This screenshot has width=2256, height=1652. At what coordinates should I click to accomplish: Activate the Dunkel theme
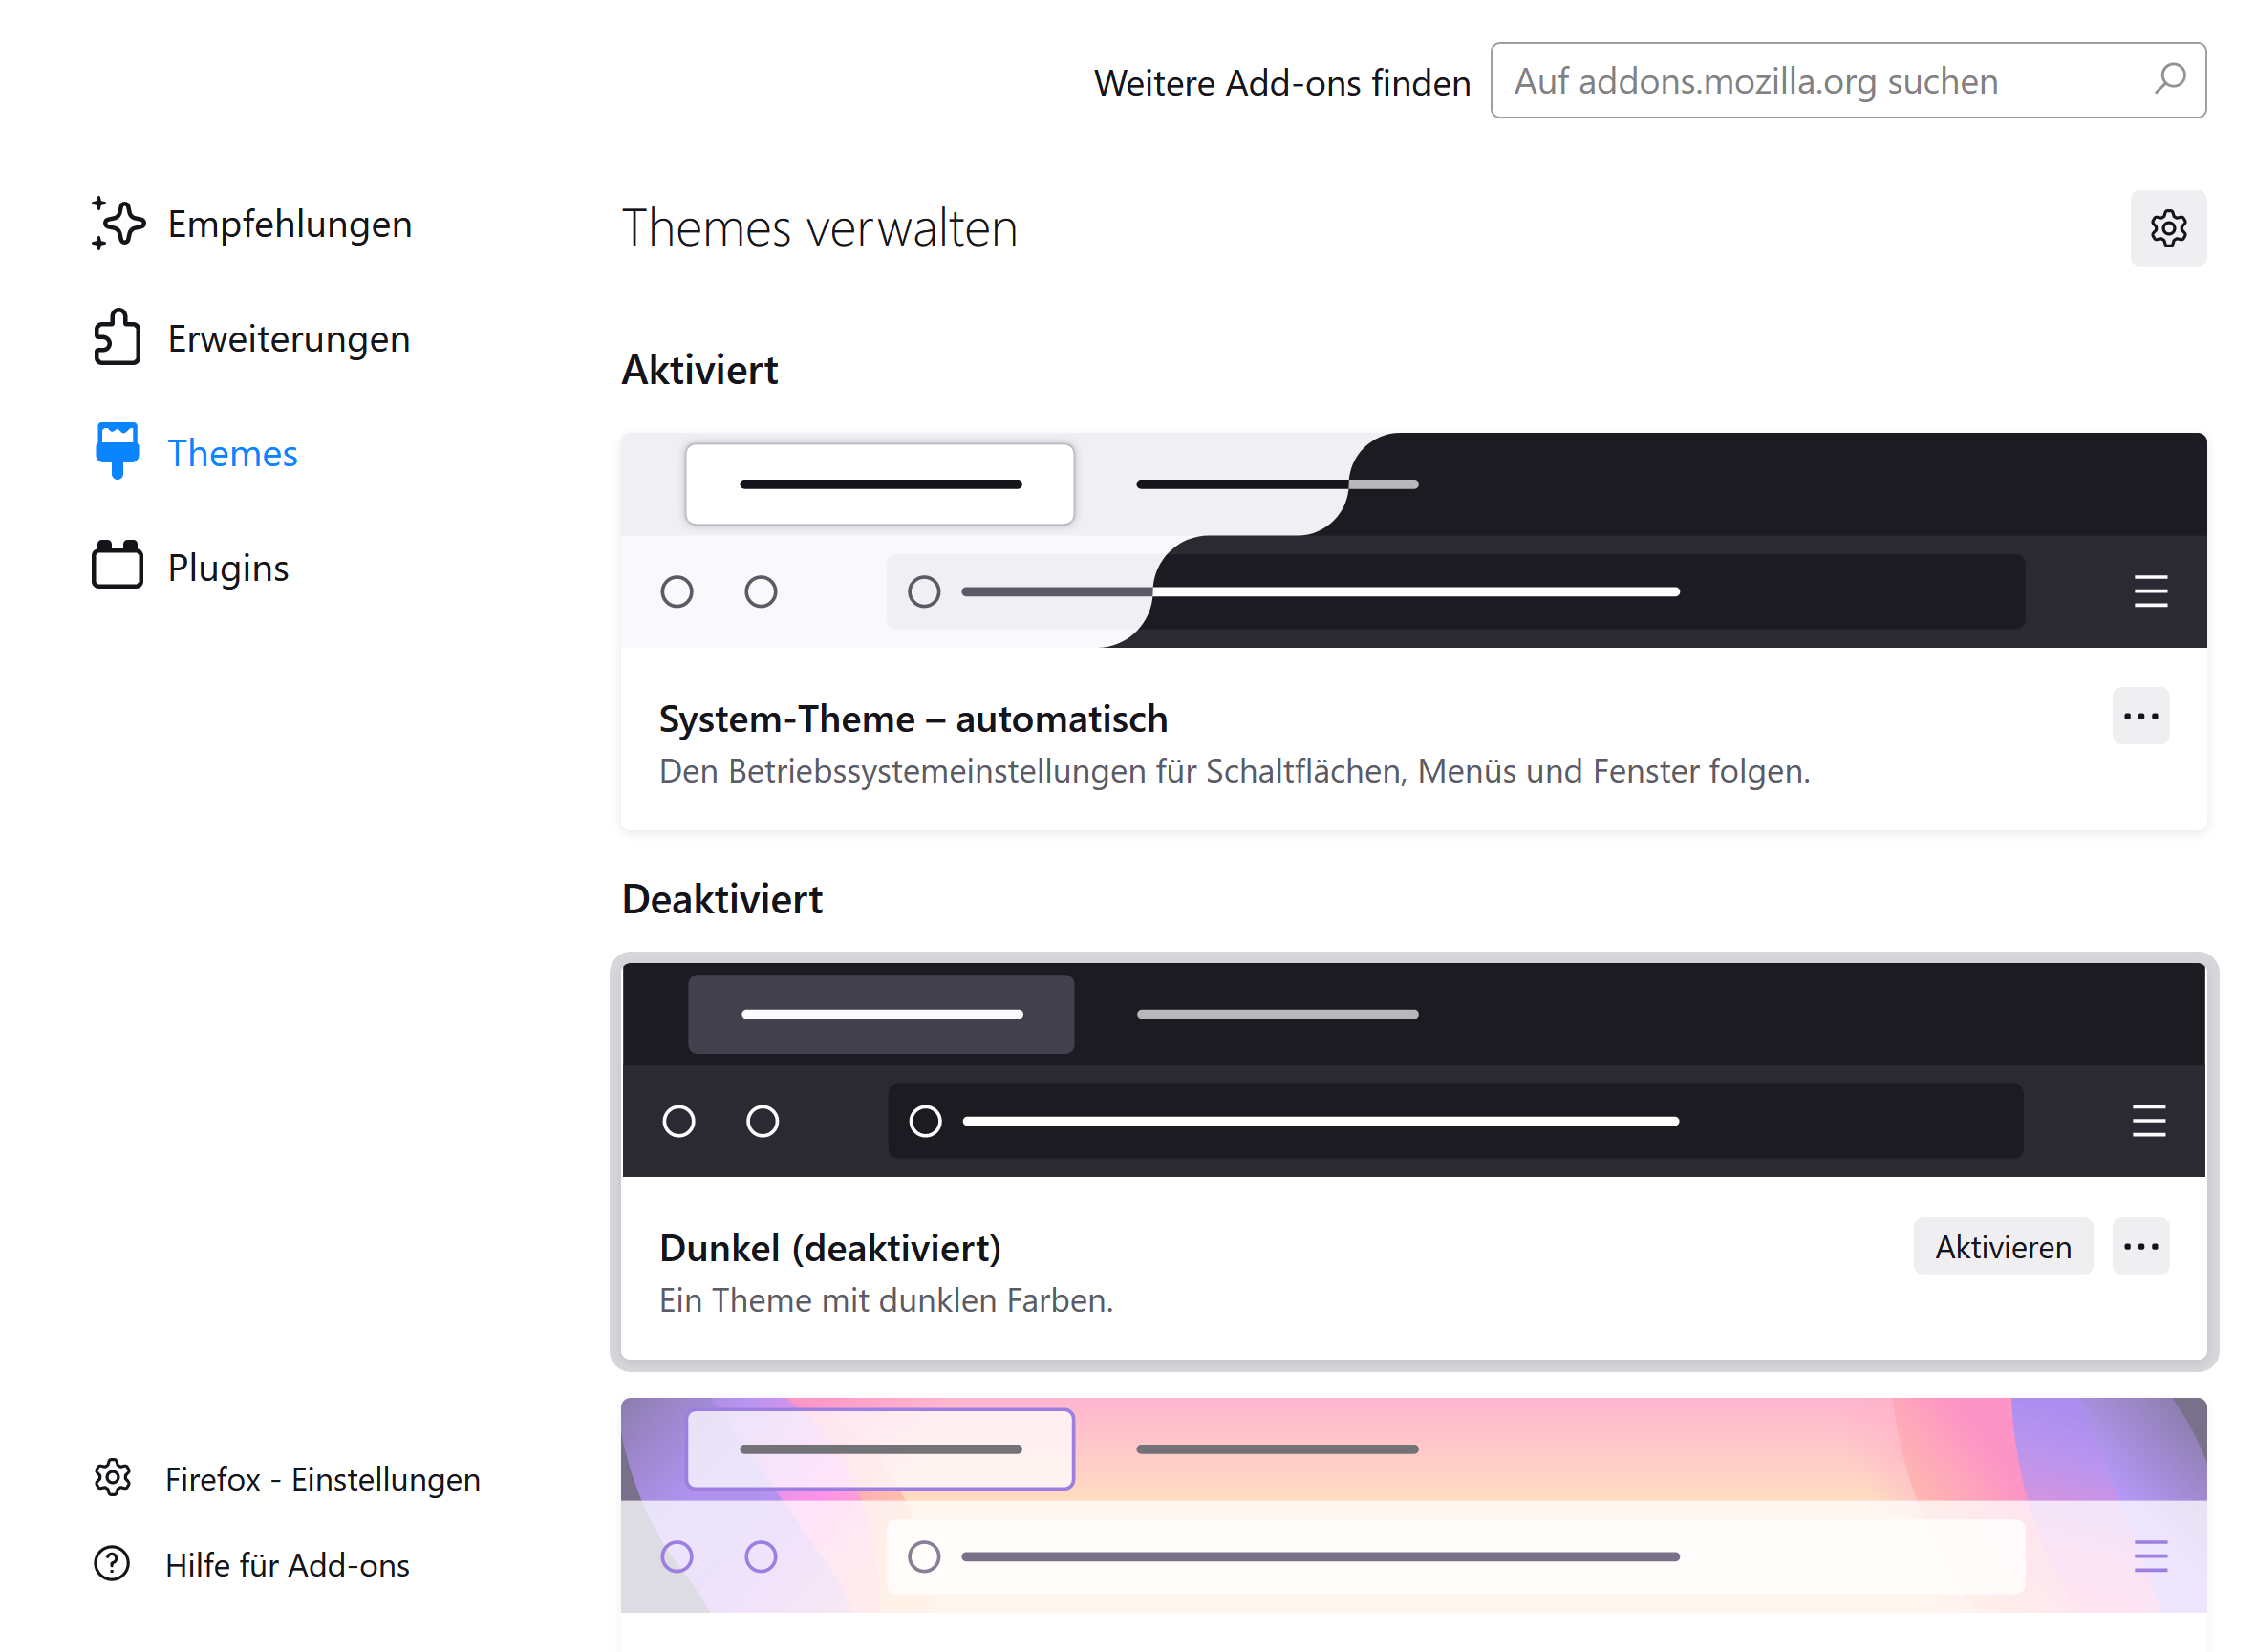tap(2002, 1246)
